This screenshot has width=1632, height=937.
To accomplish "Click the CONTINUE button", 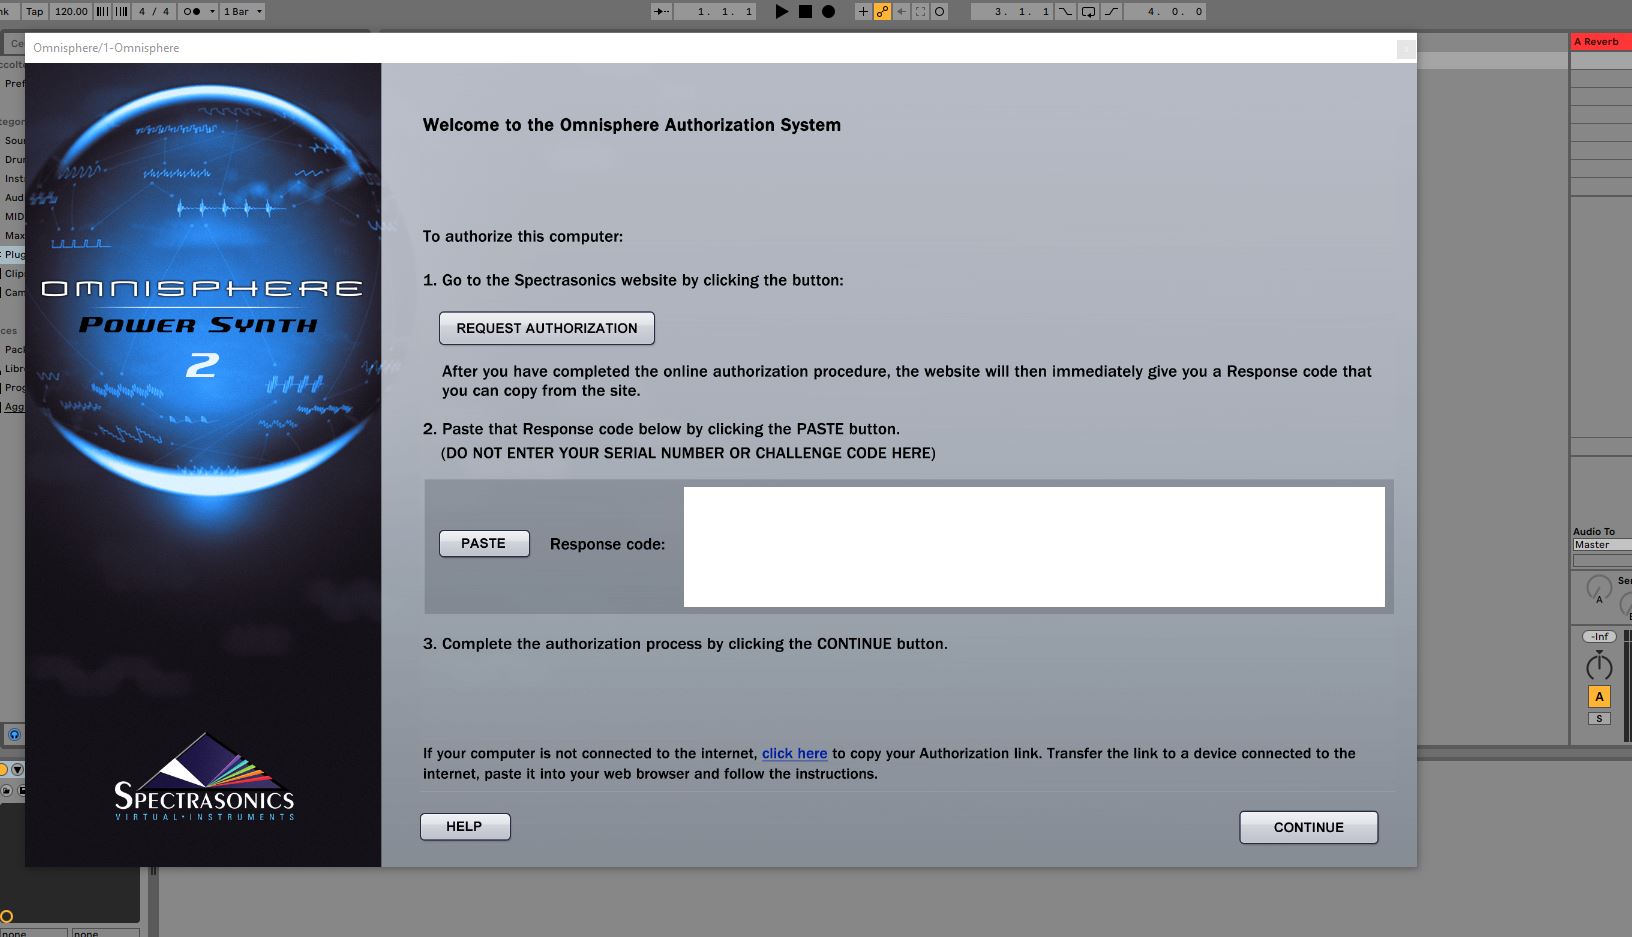I will pos(1308,827).
